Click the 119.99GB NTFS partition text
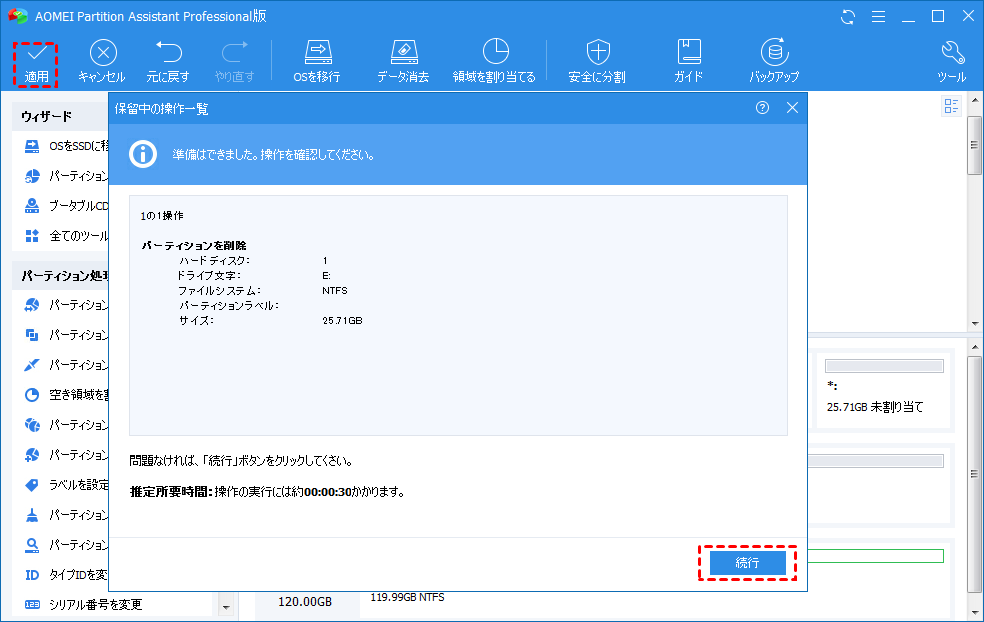 [x=407, y=597]
